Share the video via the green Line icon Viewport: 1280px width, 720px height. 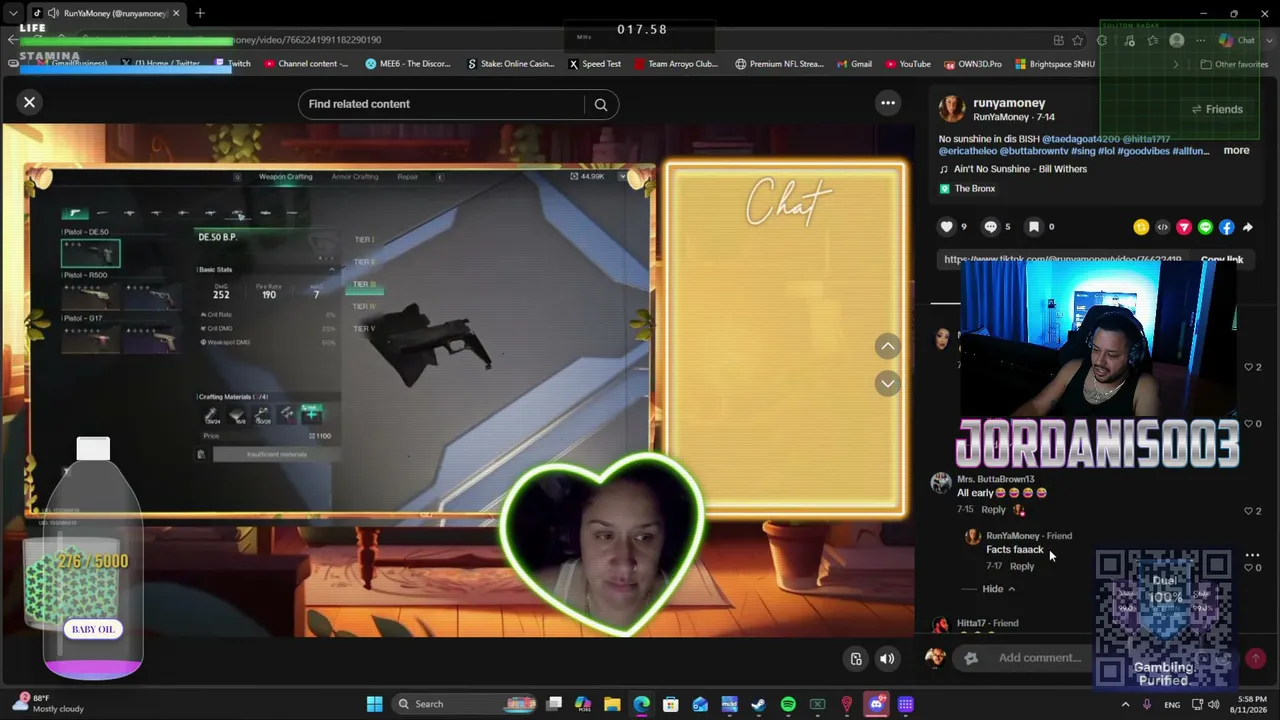[1205, 227]
